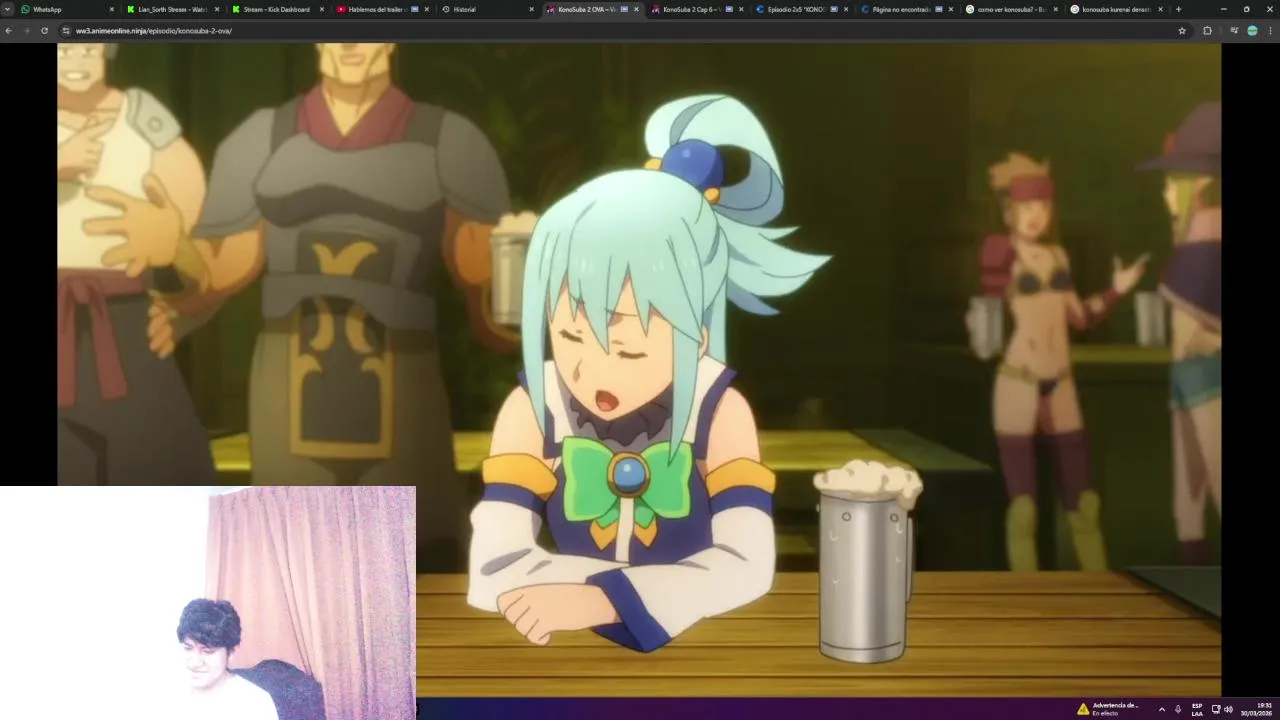Close the KonoSuba 2 Cap 6 tab
This screenshot has width=1280, height=720.
click(x=741, y=9)
